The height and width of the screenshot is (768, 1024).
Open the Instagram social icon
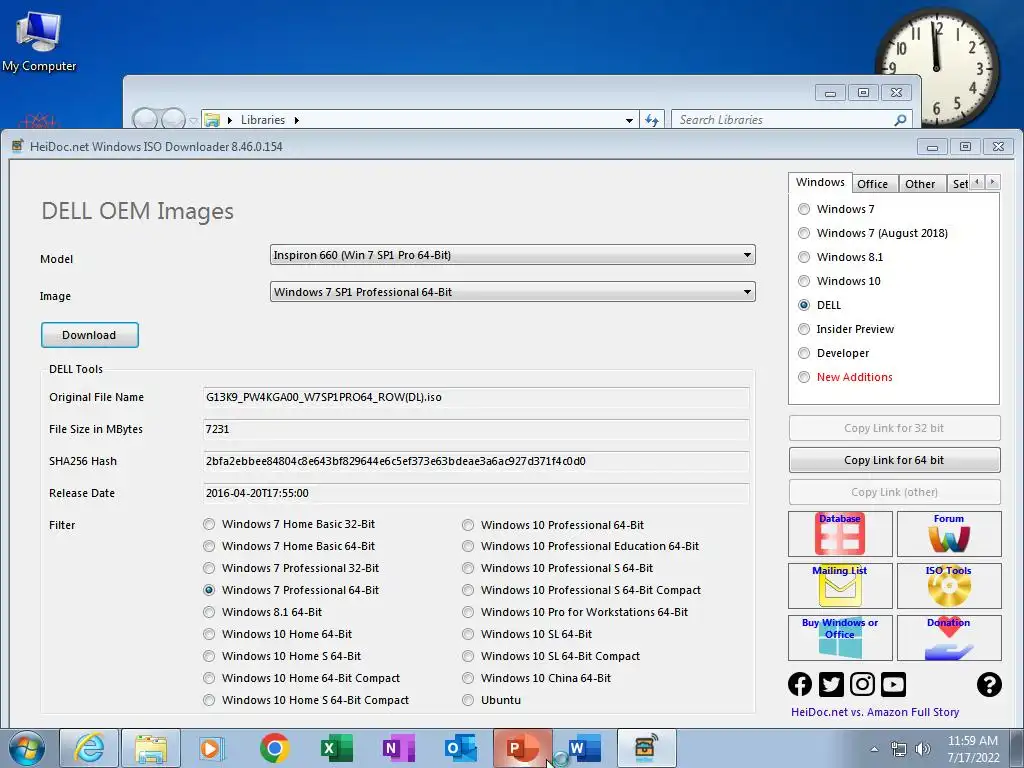pyautogui.click(x=862, y=684)
